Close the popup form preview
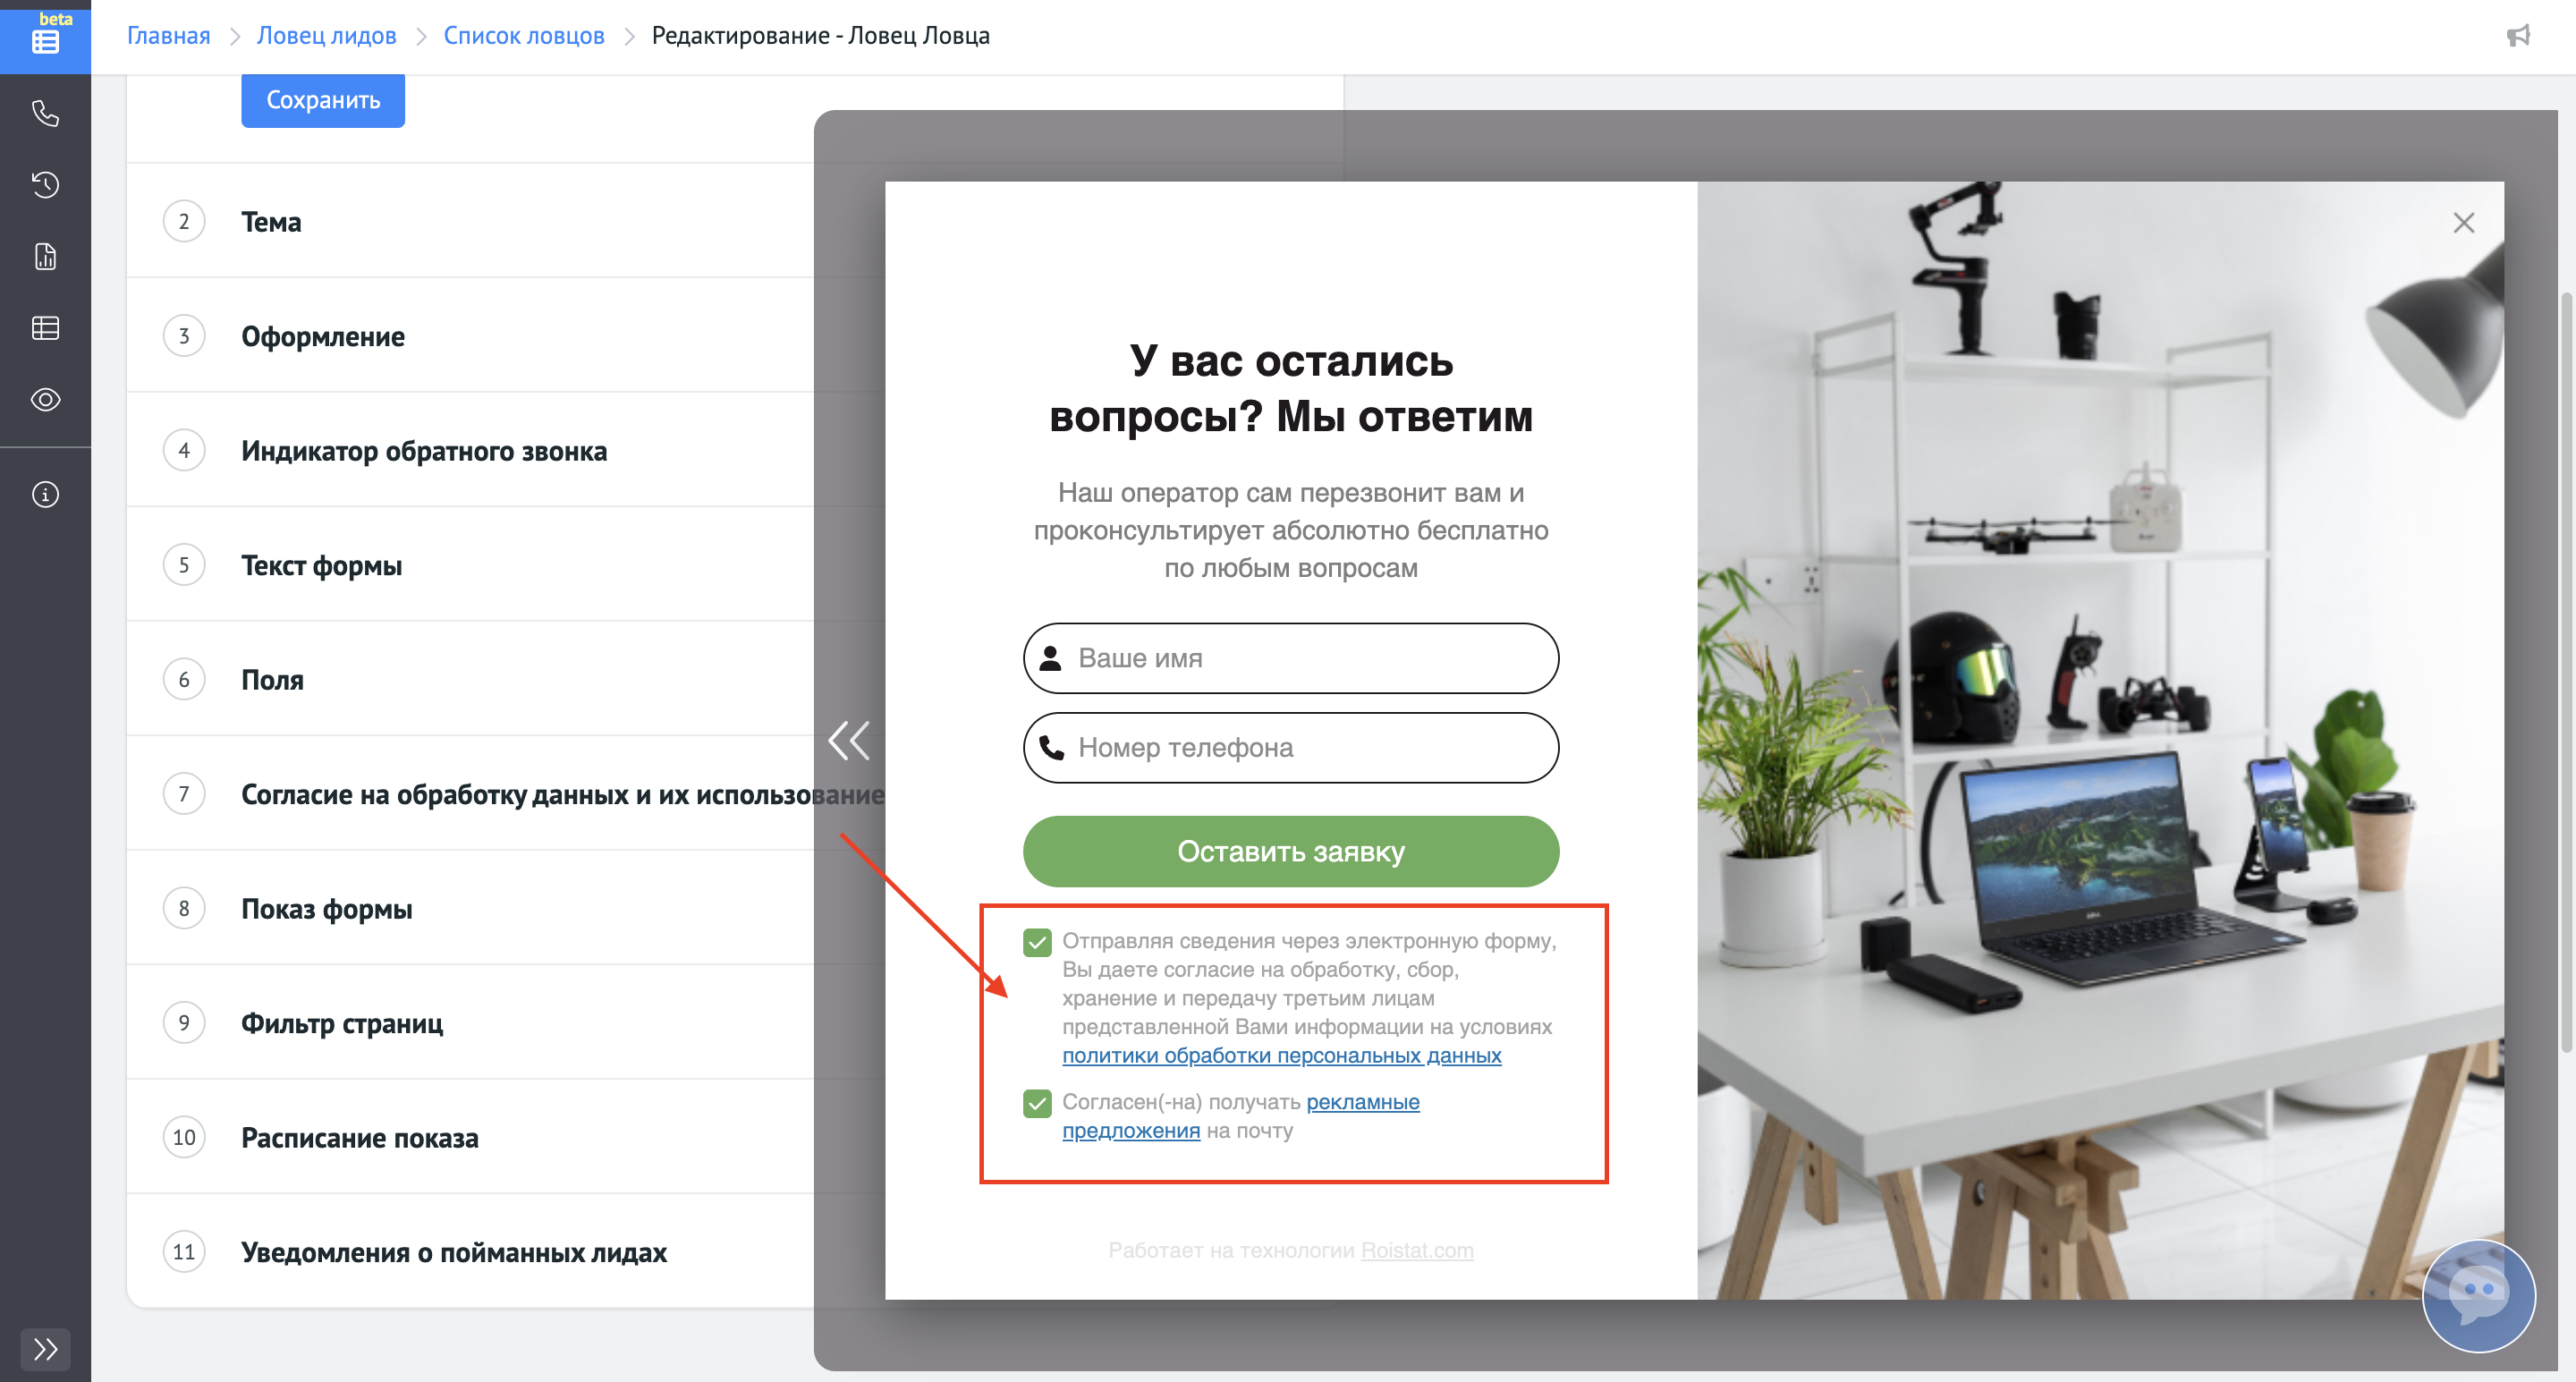 [2463, 223]
